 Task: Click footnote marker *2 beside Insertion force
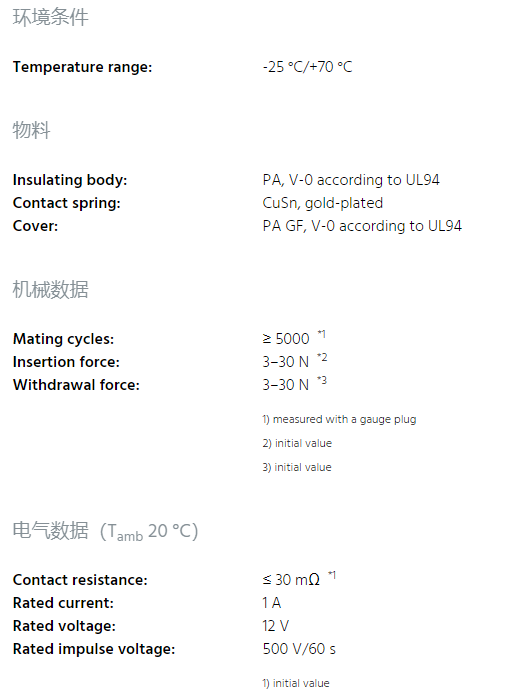[322, 357]
